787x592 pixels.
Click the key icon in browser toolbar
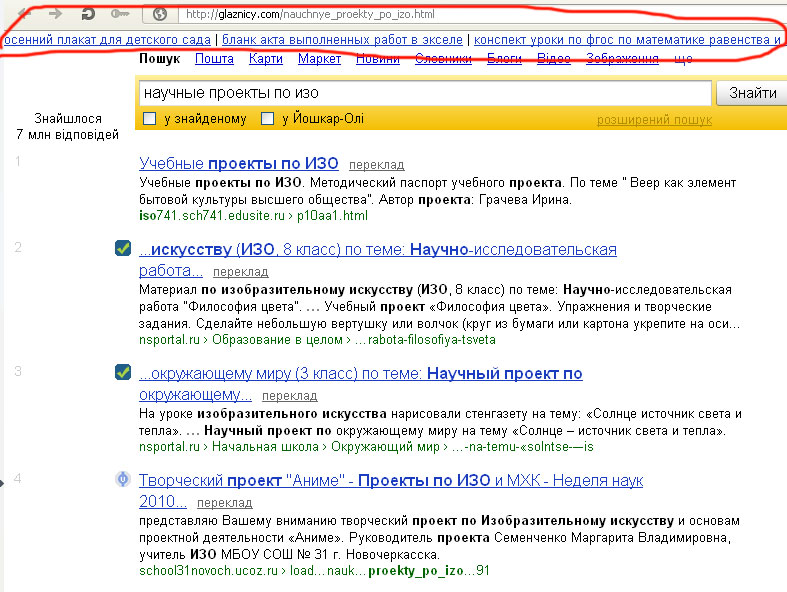point(120,14)
